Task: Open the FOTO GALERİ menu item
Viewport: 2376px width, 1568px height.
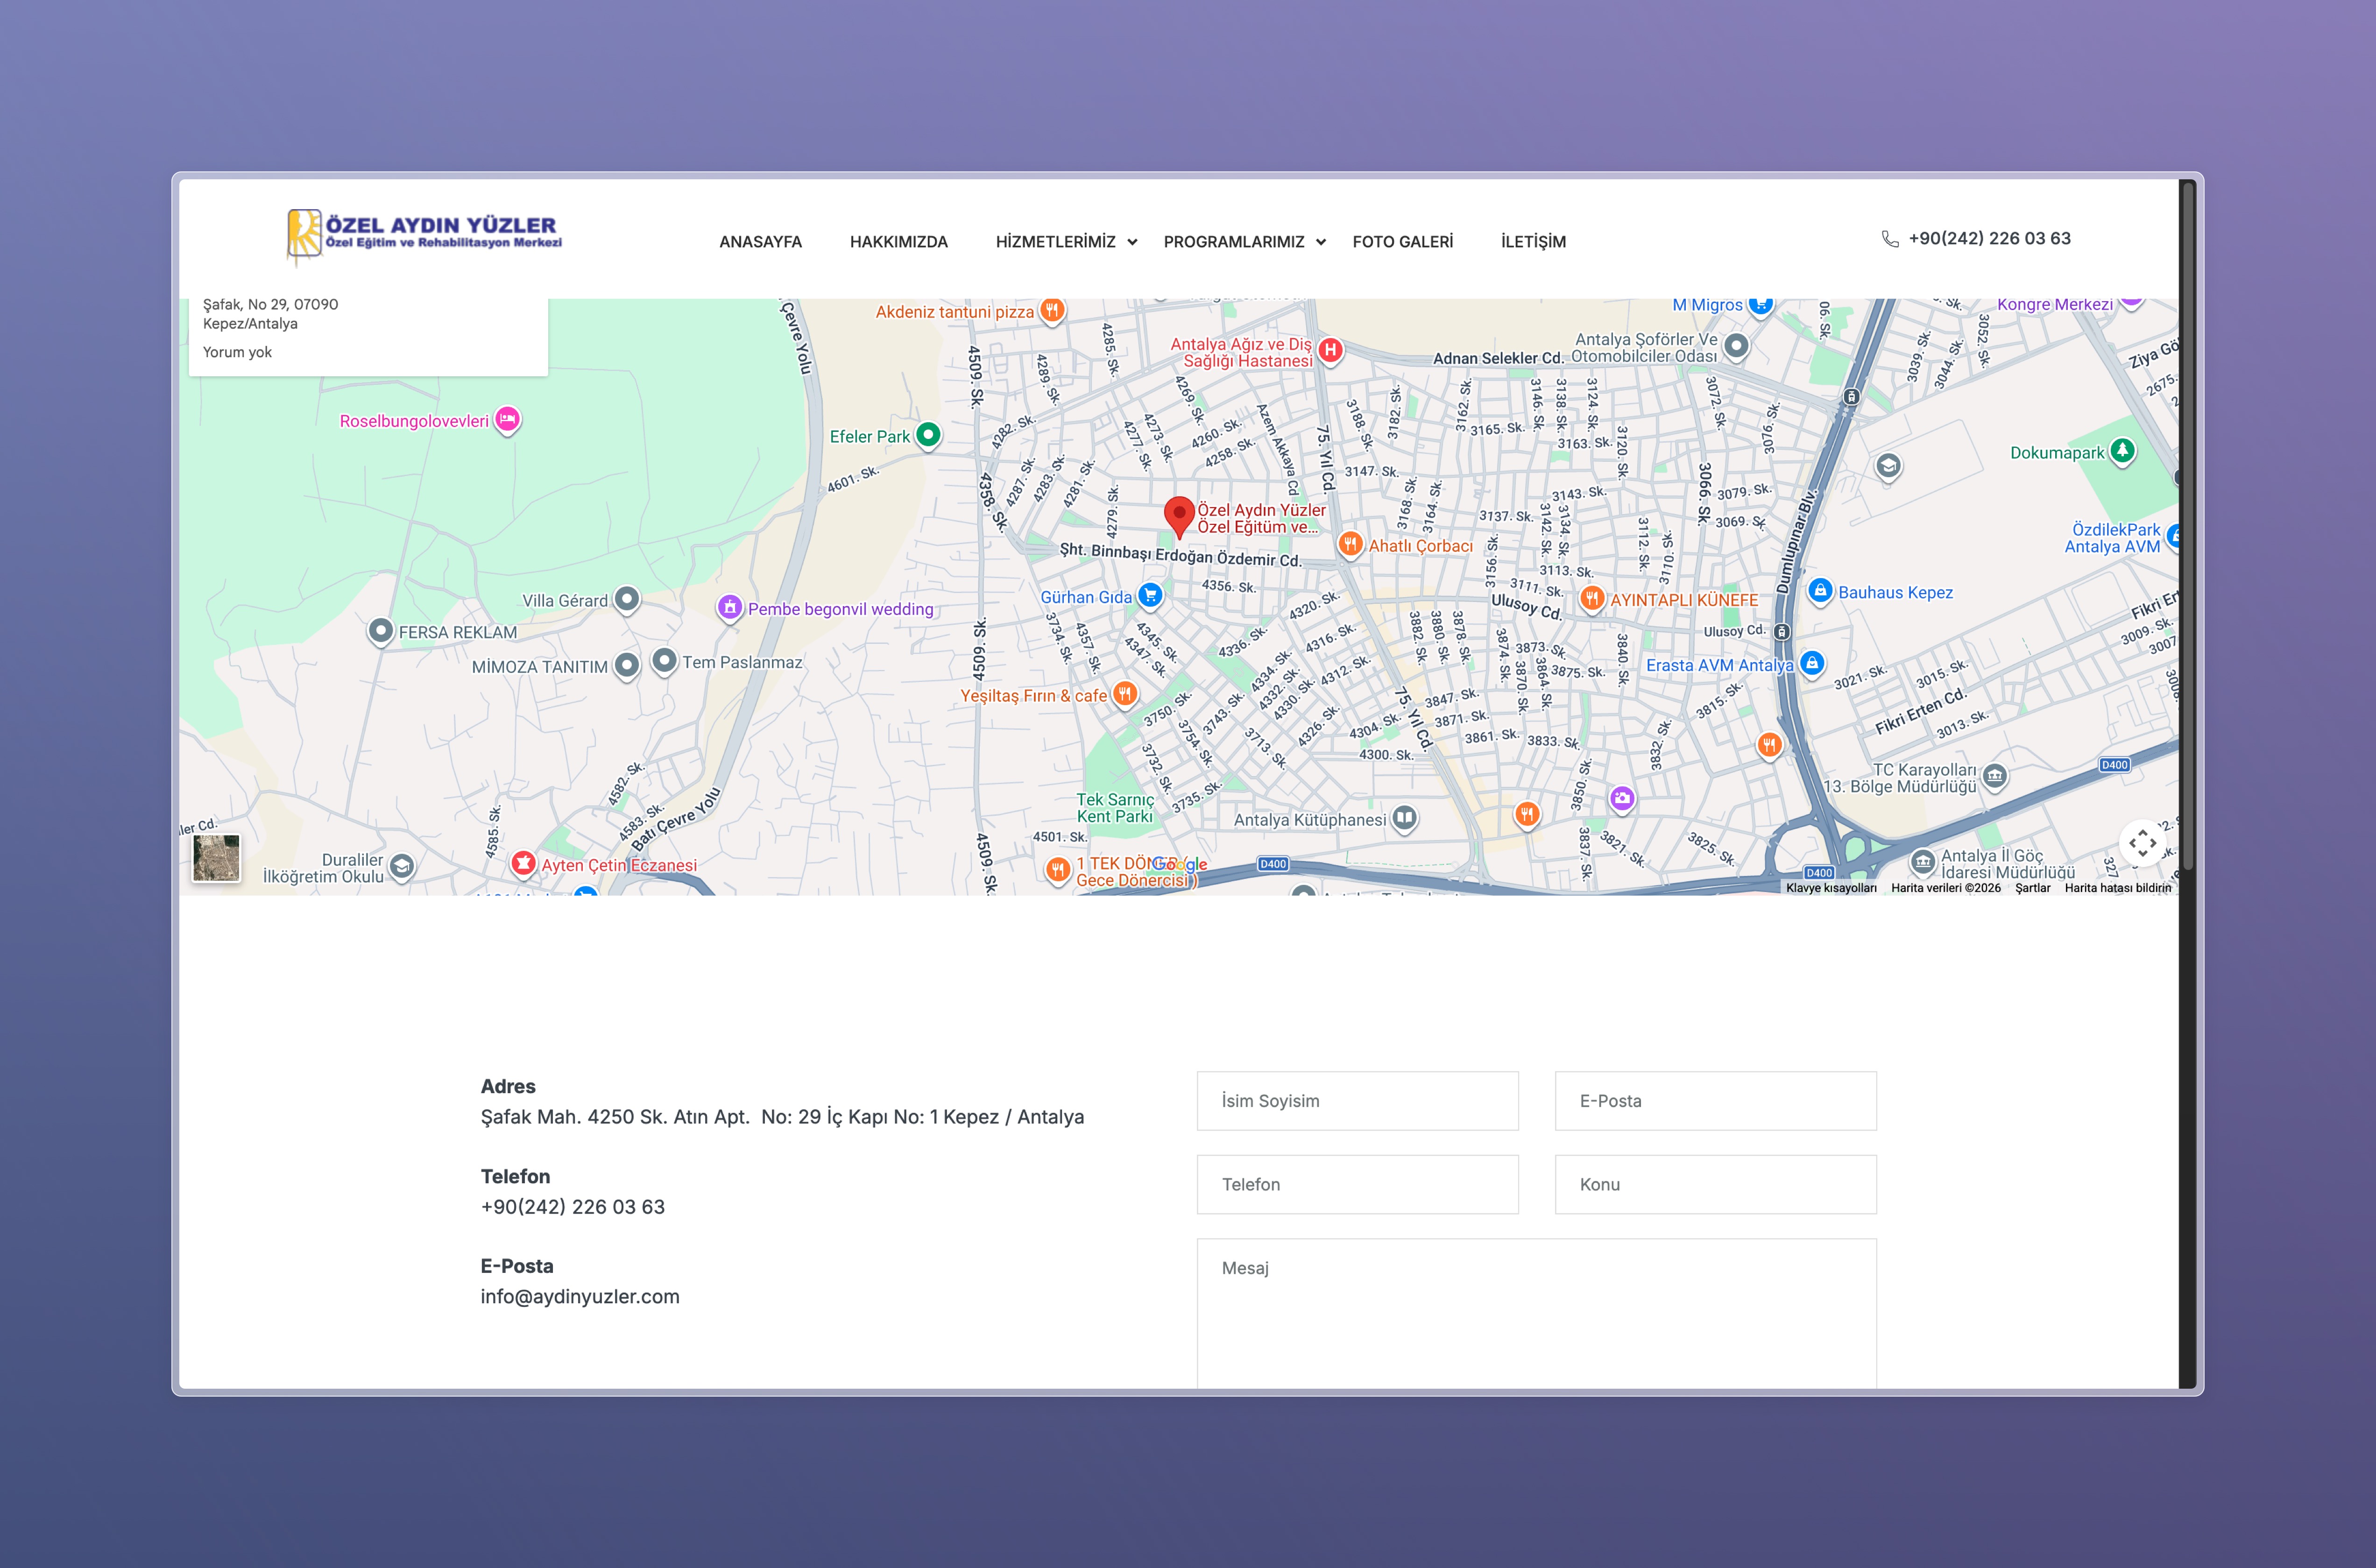Action: pyautogui.click(x=1402, y=242)
